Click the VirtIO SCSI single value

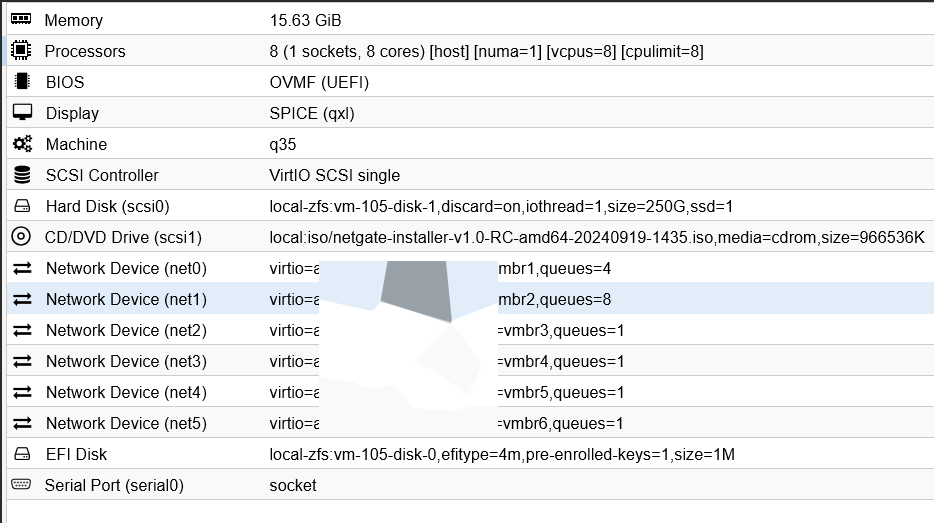[334, 175]
